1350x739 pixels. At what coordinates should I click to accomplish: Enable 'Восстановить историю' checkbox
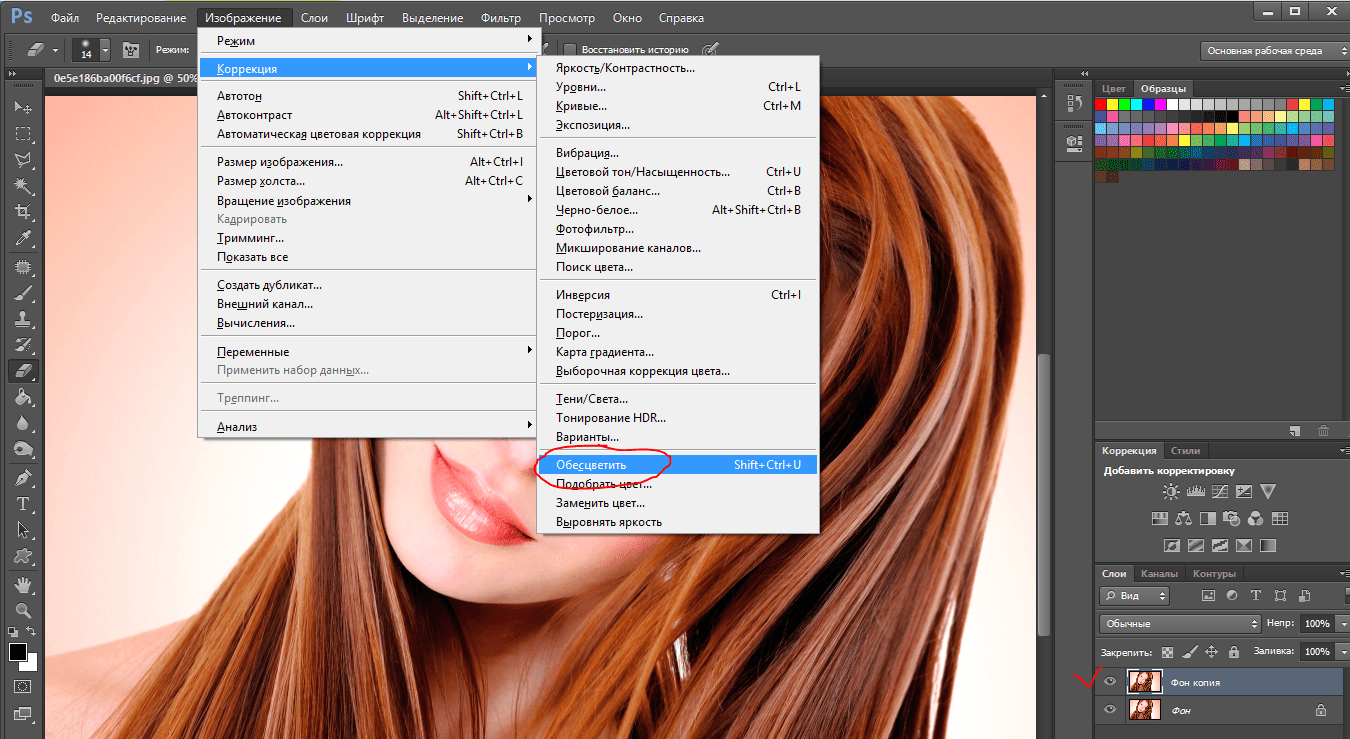click(x=570, y=49)
